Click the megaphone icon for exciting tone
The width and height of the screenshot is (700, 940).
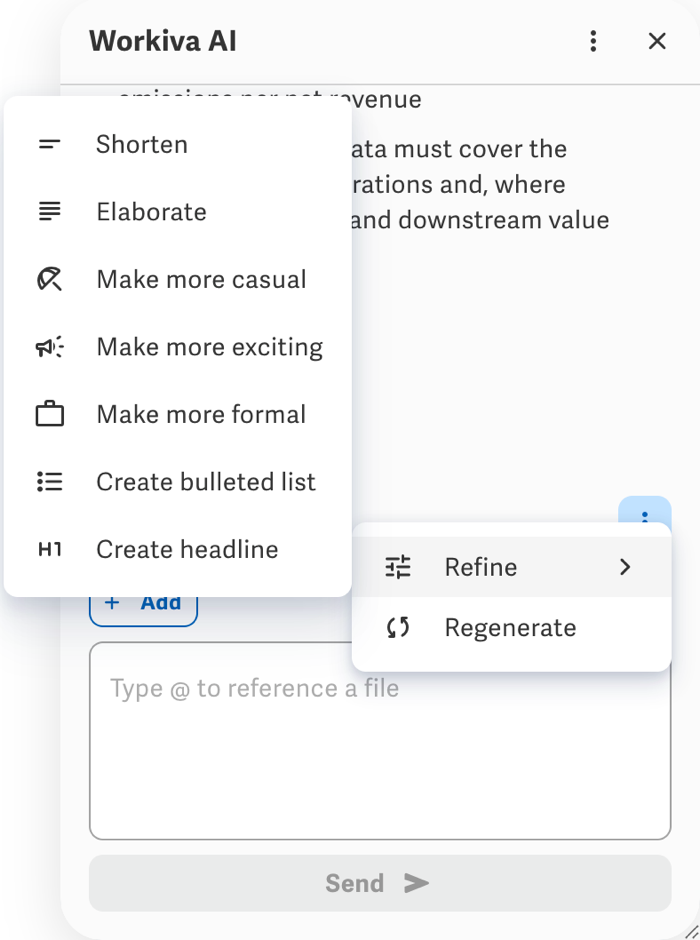[x=50, y=347]
